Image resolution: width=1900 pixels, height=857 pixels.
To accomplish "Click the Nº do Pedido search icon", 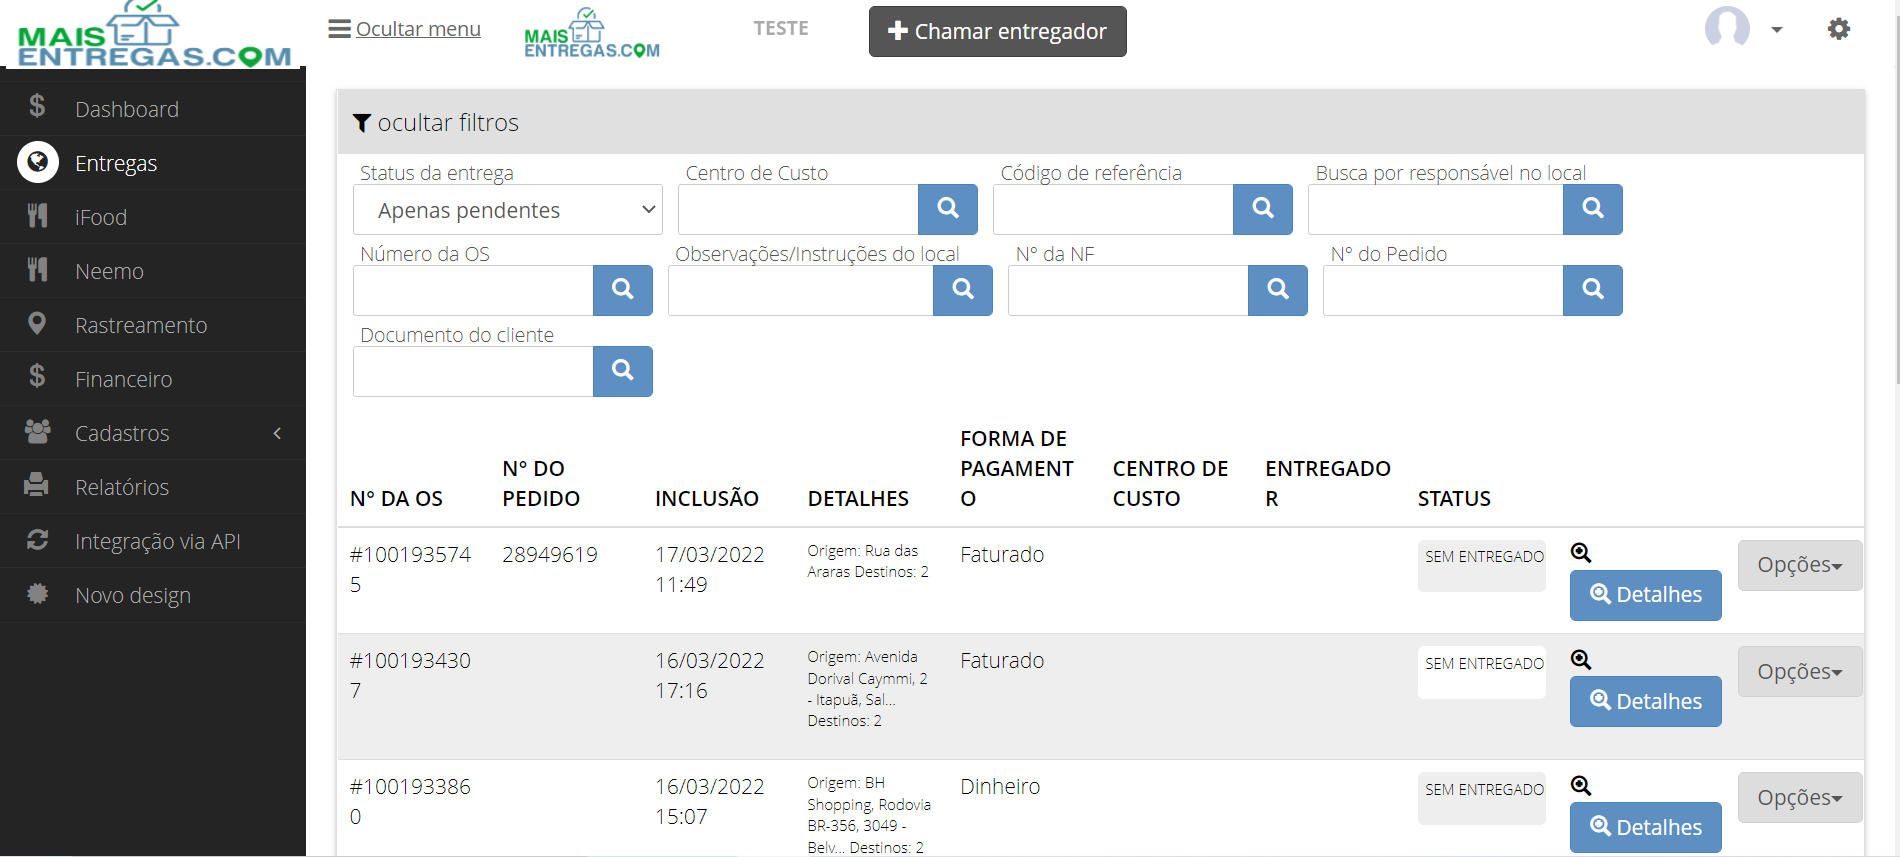I will [1593, 290].
